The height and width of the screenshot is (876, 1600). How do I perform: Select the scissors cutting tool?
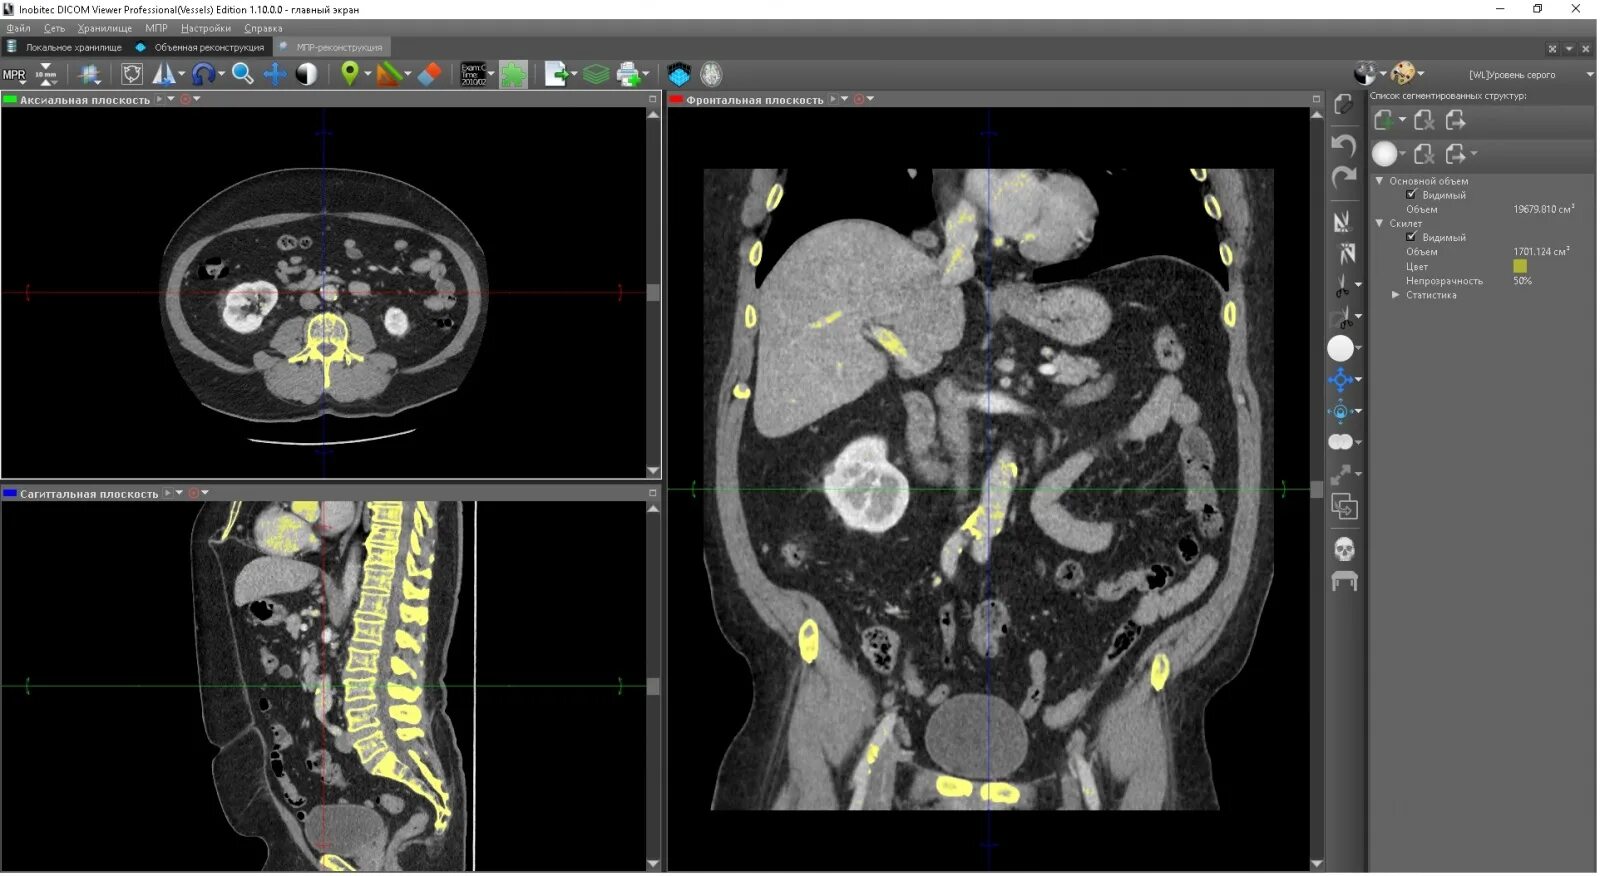tap(1342, 287)
